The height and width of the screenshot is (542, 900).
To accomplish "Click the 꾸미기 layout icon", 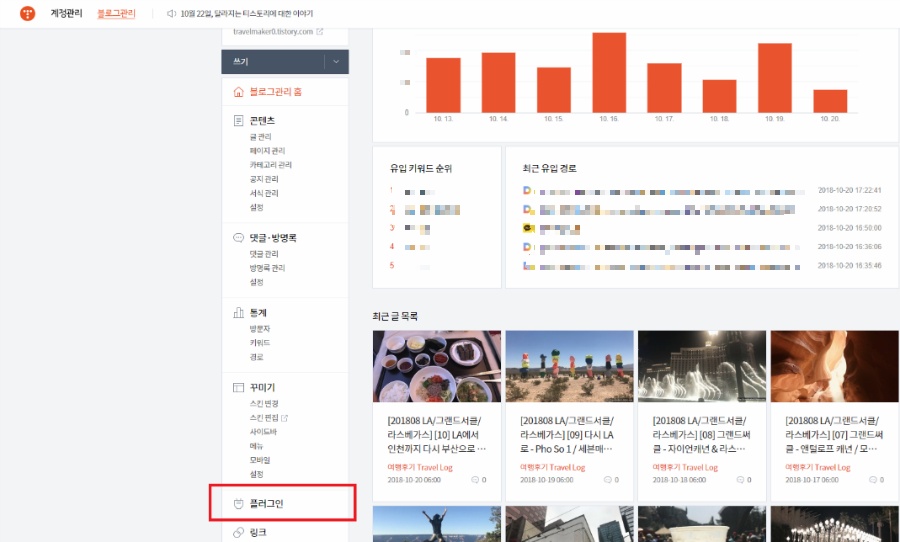I will point(238,388).
